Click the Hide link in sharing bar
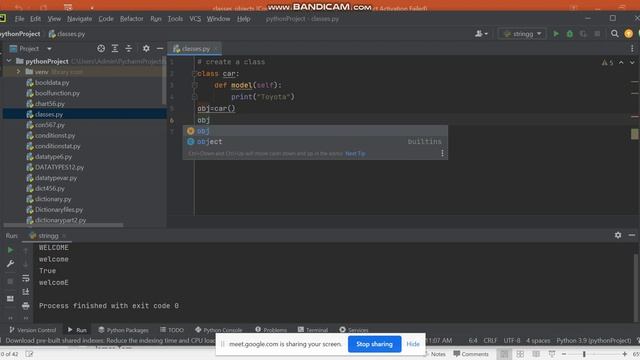 click(x=413, y=344)
